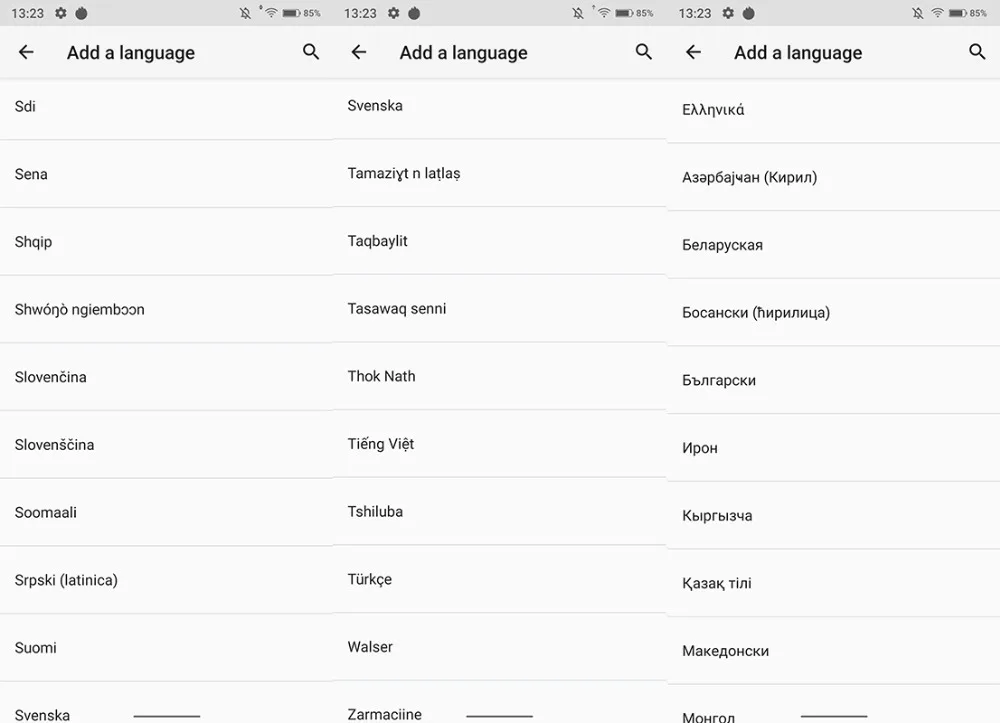Select Македонски
Screen dimensions: 1000x723
[x=833, y=651]
